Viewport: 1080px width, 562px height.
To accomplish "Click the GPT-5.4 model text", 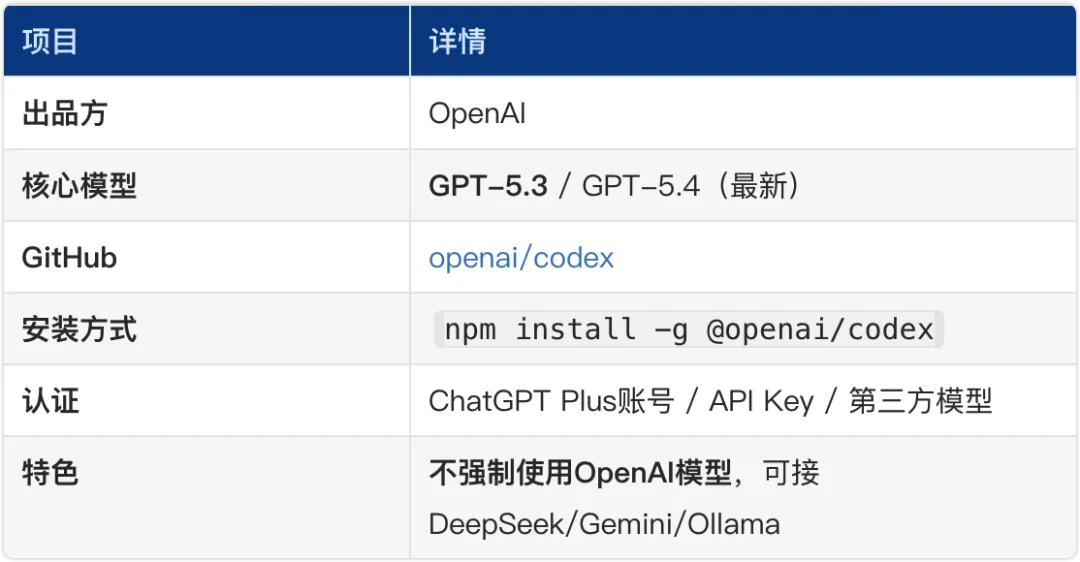I will [640, 186].
